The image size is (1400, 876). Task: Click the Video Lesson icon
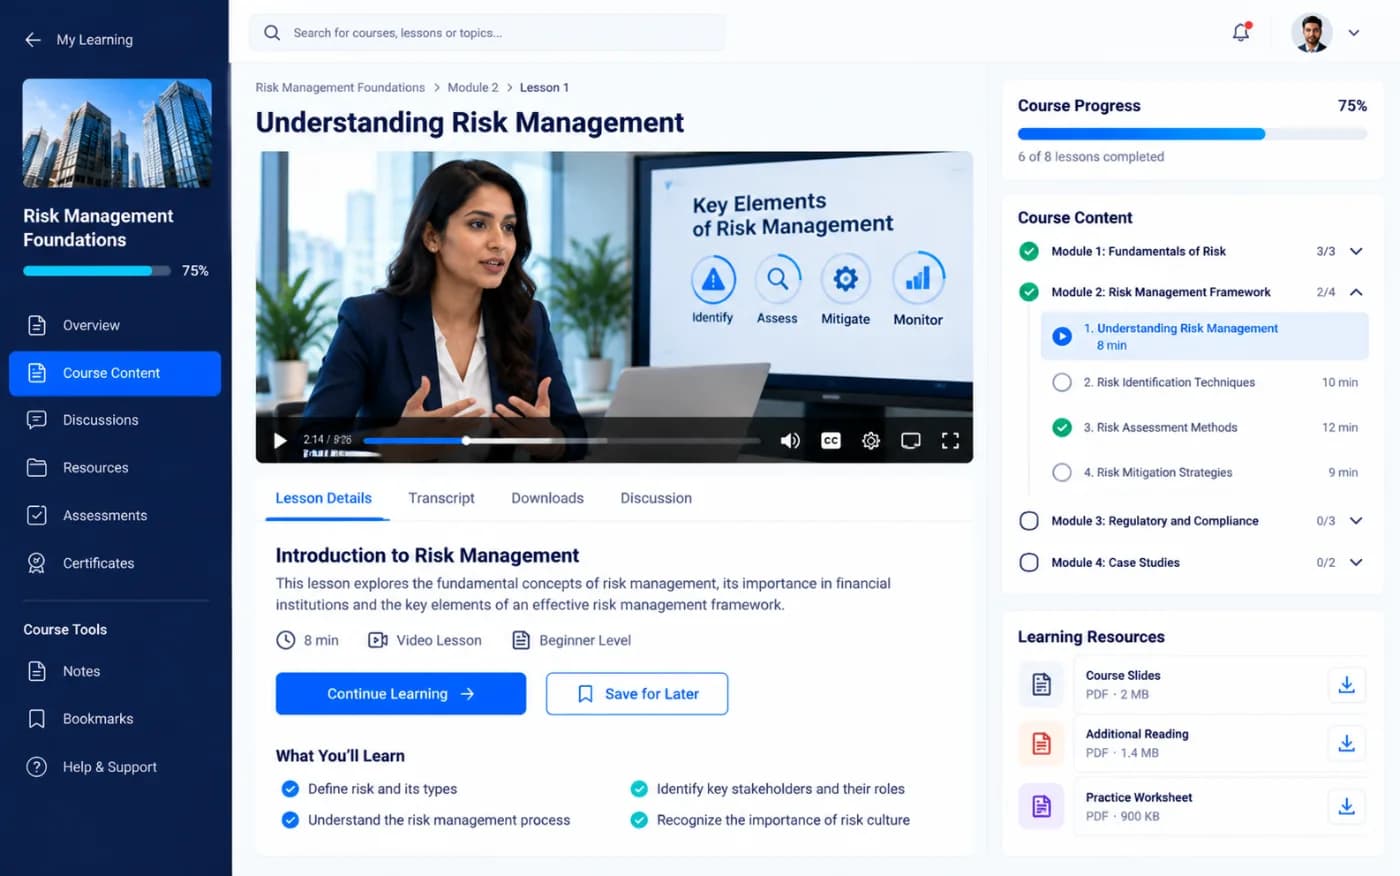point(378,640)
